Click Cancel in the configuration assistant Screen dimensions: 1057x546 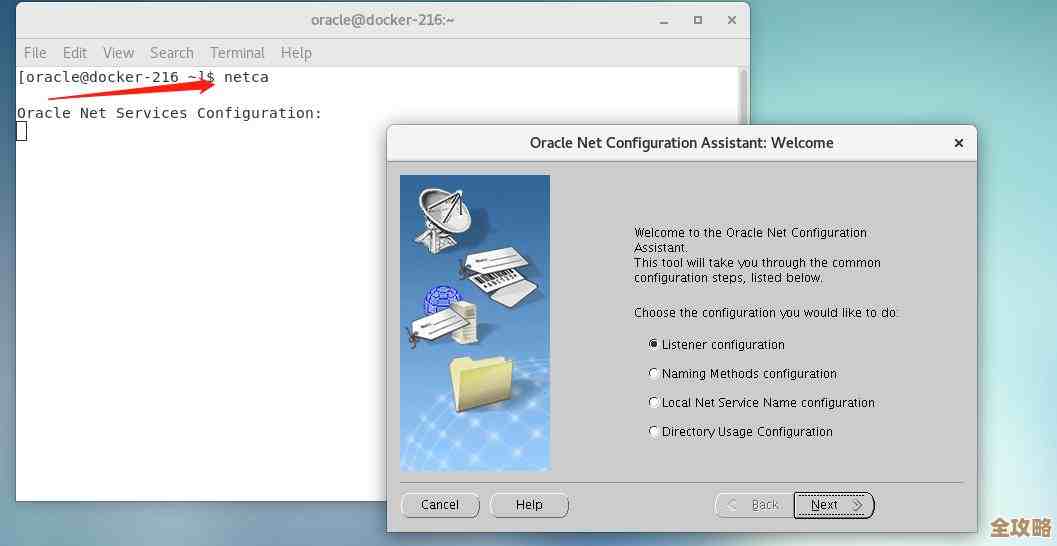[440, 505]
